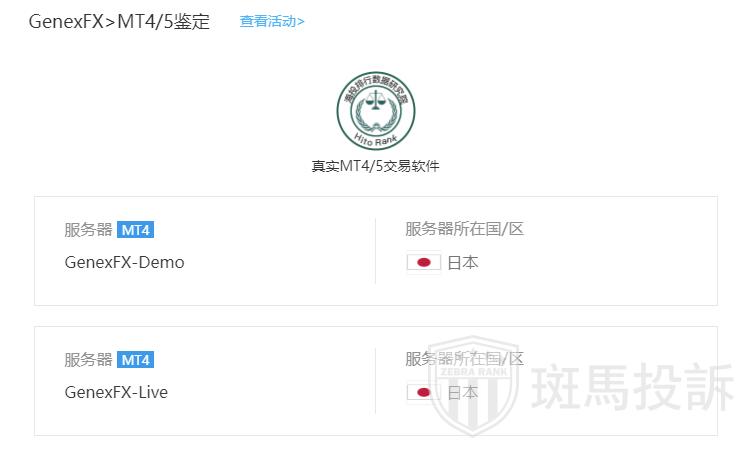Image resolution: width=753 pixels, height=449 pixels.
Task: Click the Hito Rank circular logo
Action: tap(376, 110)
